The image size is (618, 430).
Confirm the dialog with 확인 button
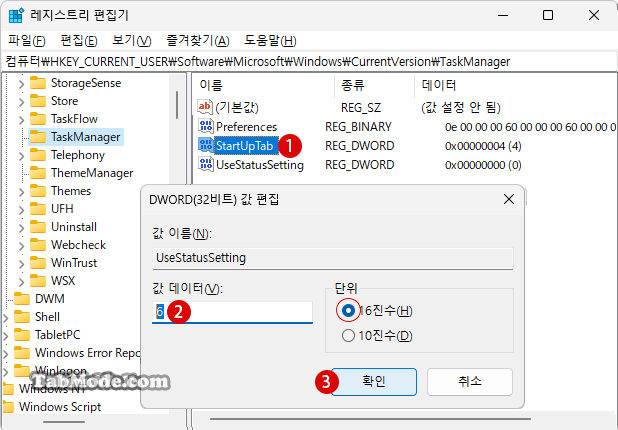374,382
